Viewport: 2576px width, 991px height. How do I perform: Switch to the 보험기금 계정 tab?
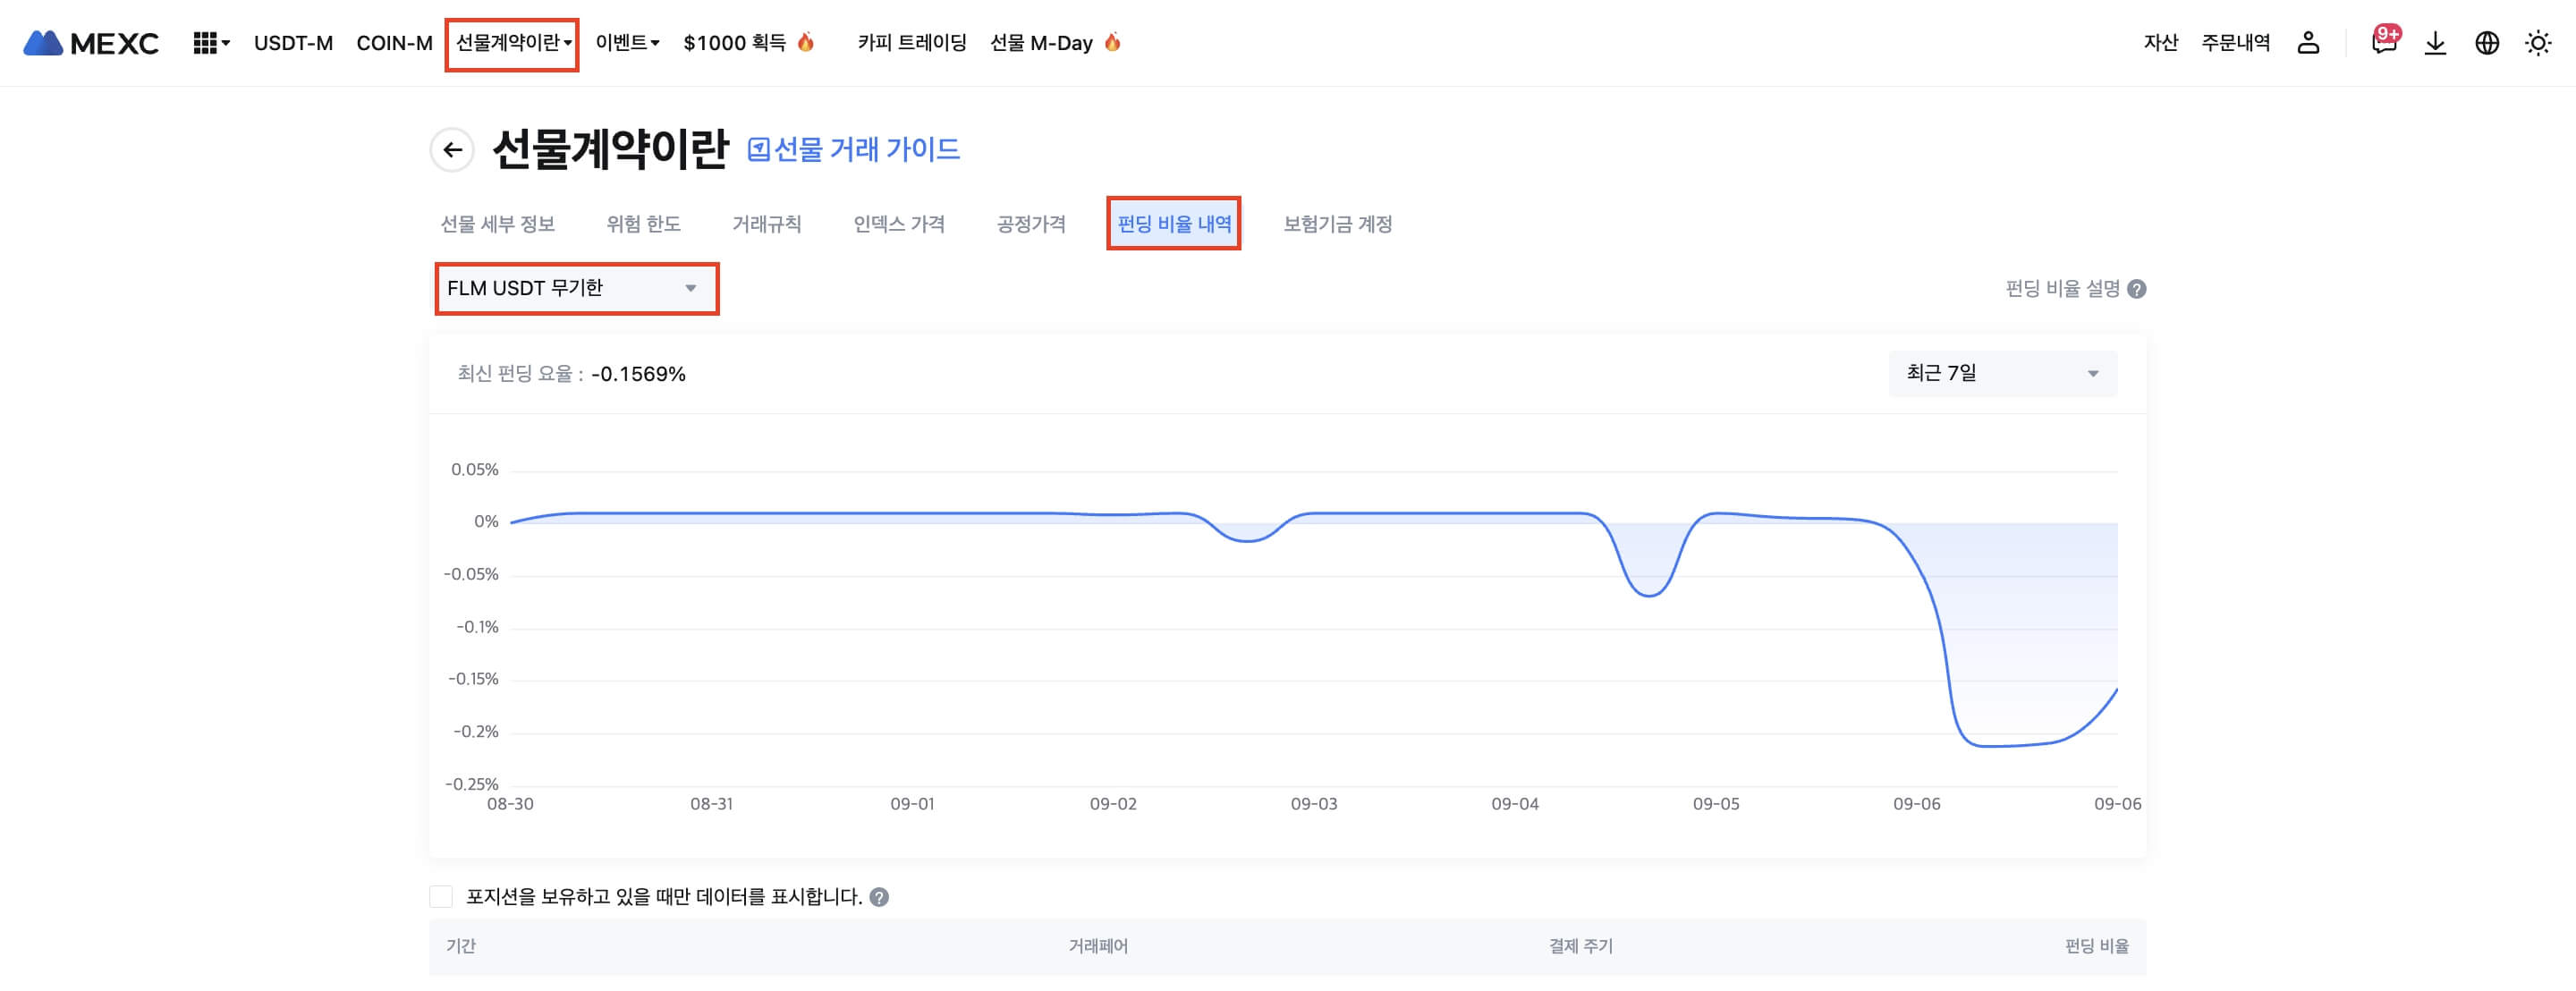click(1337, 224)
